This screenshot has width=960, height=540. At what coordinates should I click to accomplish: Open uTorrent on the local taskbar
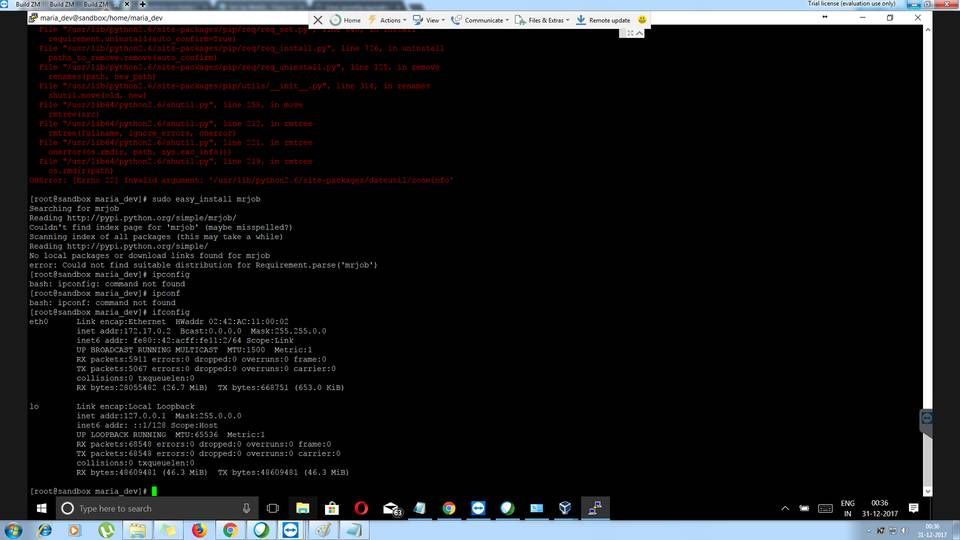click(x=107, y=530)
